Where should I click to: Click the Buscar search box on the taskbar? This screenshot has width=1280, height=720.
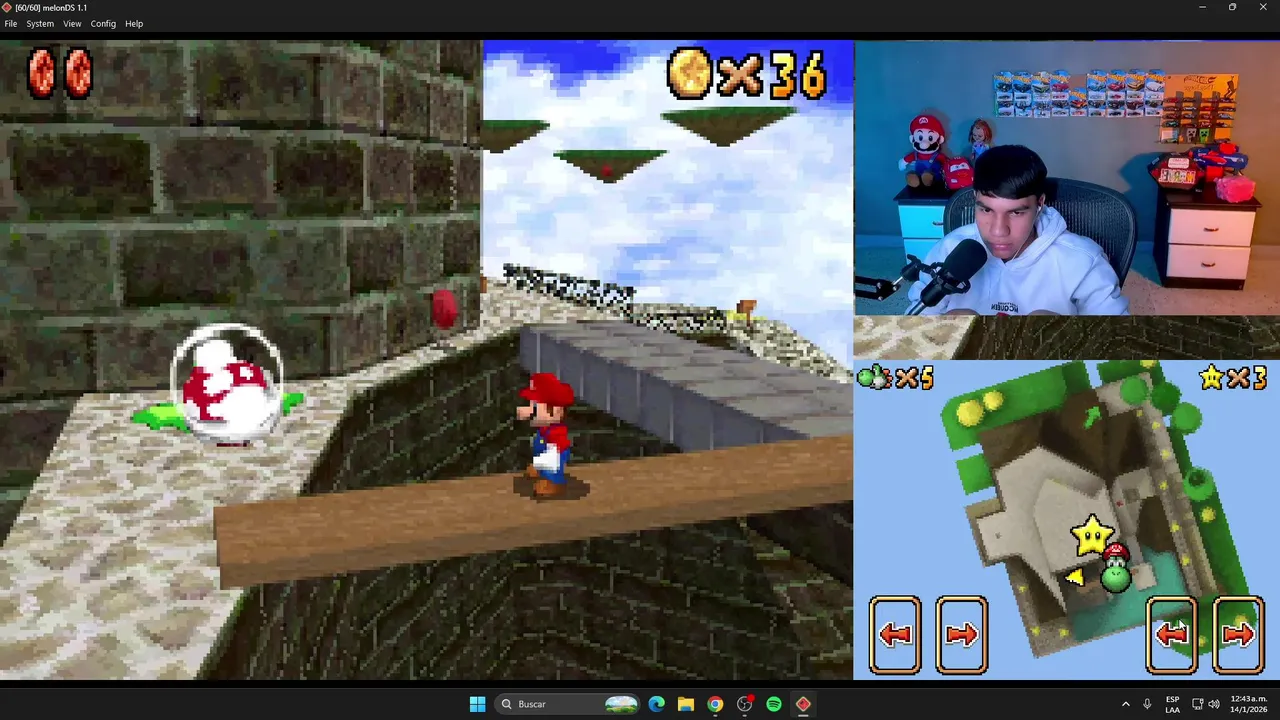[568, 704]
